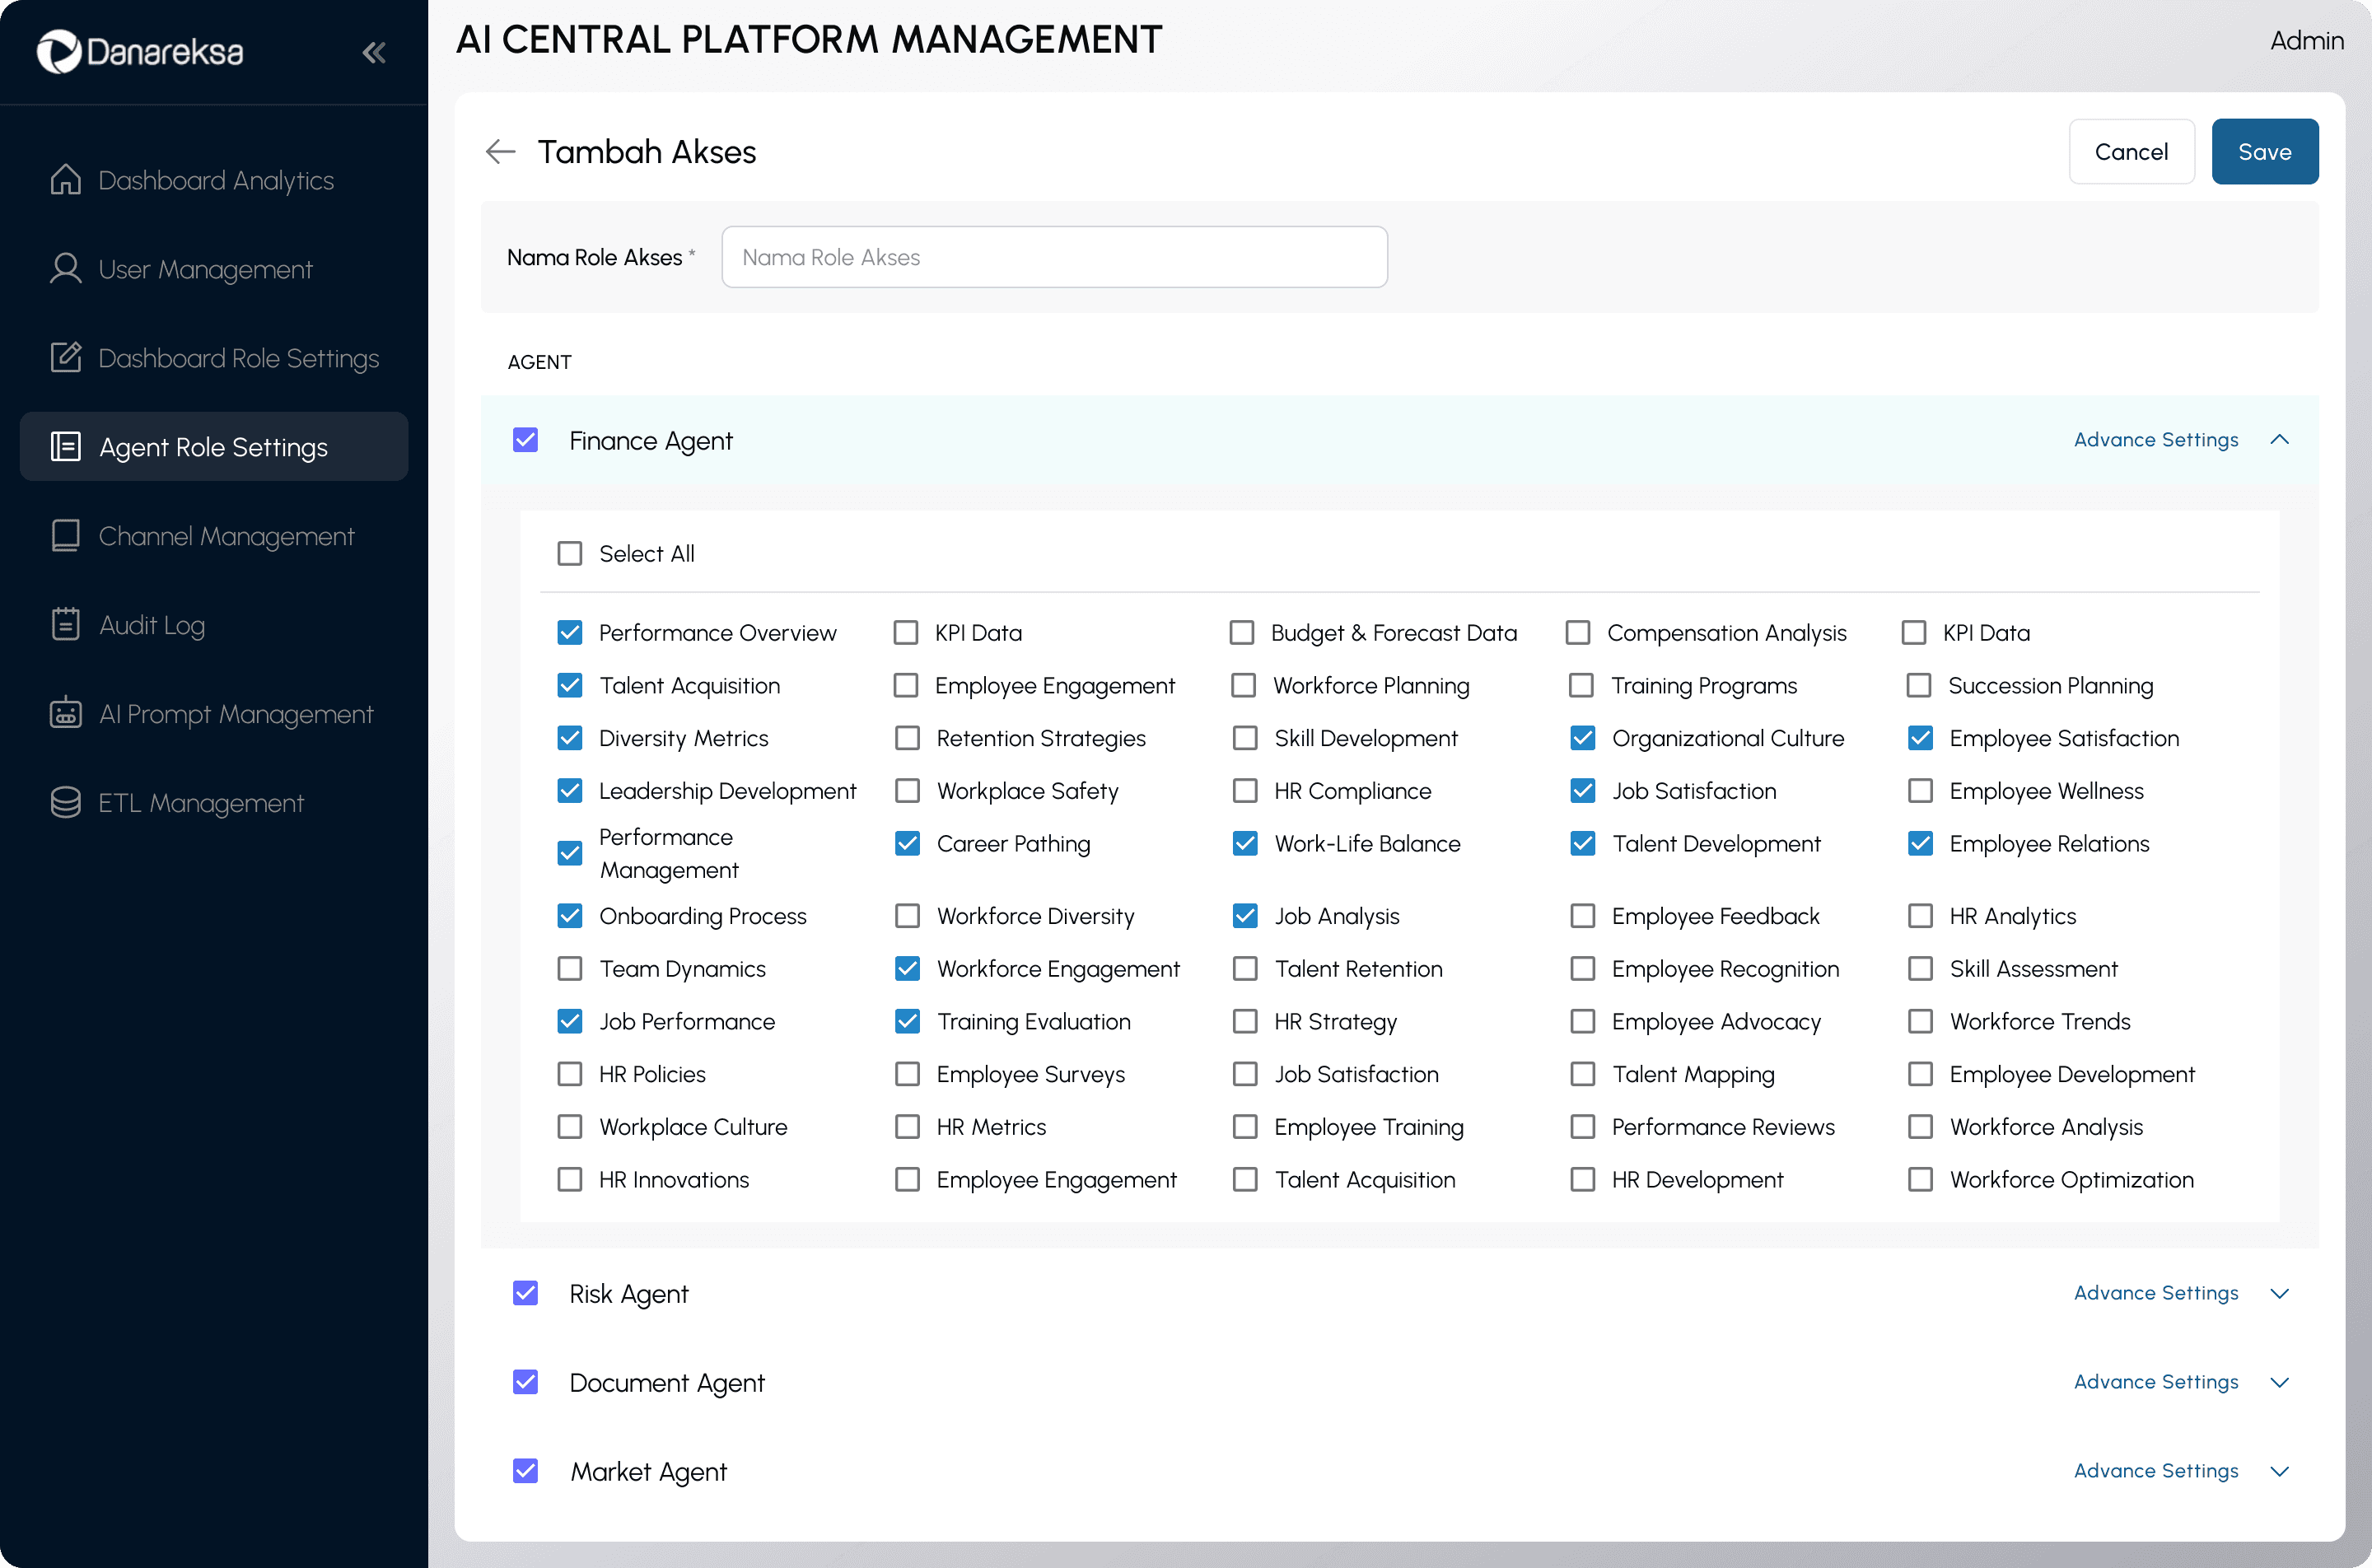Viewport: 2372px width, 1568px height.
Task: Click the ETL Management database icon
Action: coord(66,803)
